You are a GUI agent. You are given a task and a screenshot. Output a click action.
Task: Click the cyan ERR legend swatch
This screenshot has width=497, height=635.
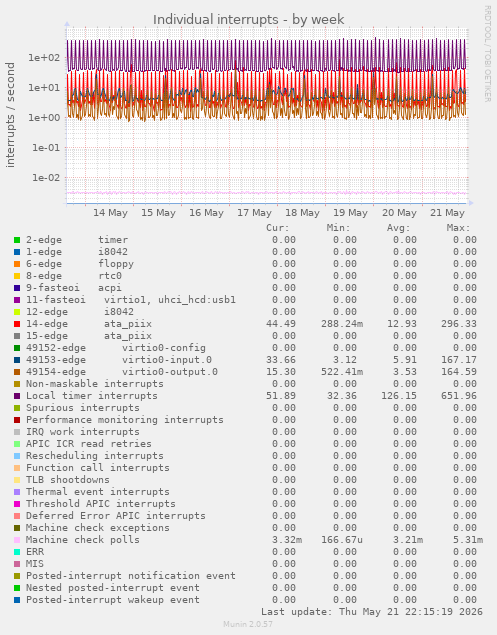[17, 552]
